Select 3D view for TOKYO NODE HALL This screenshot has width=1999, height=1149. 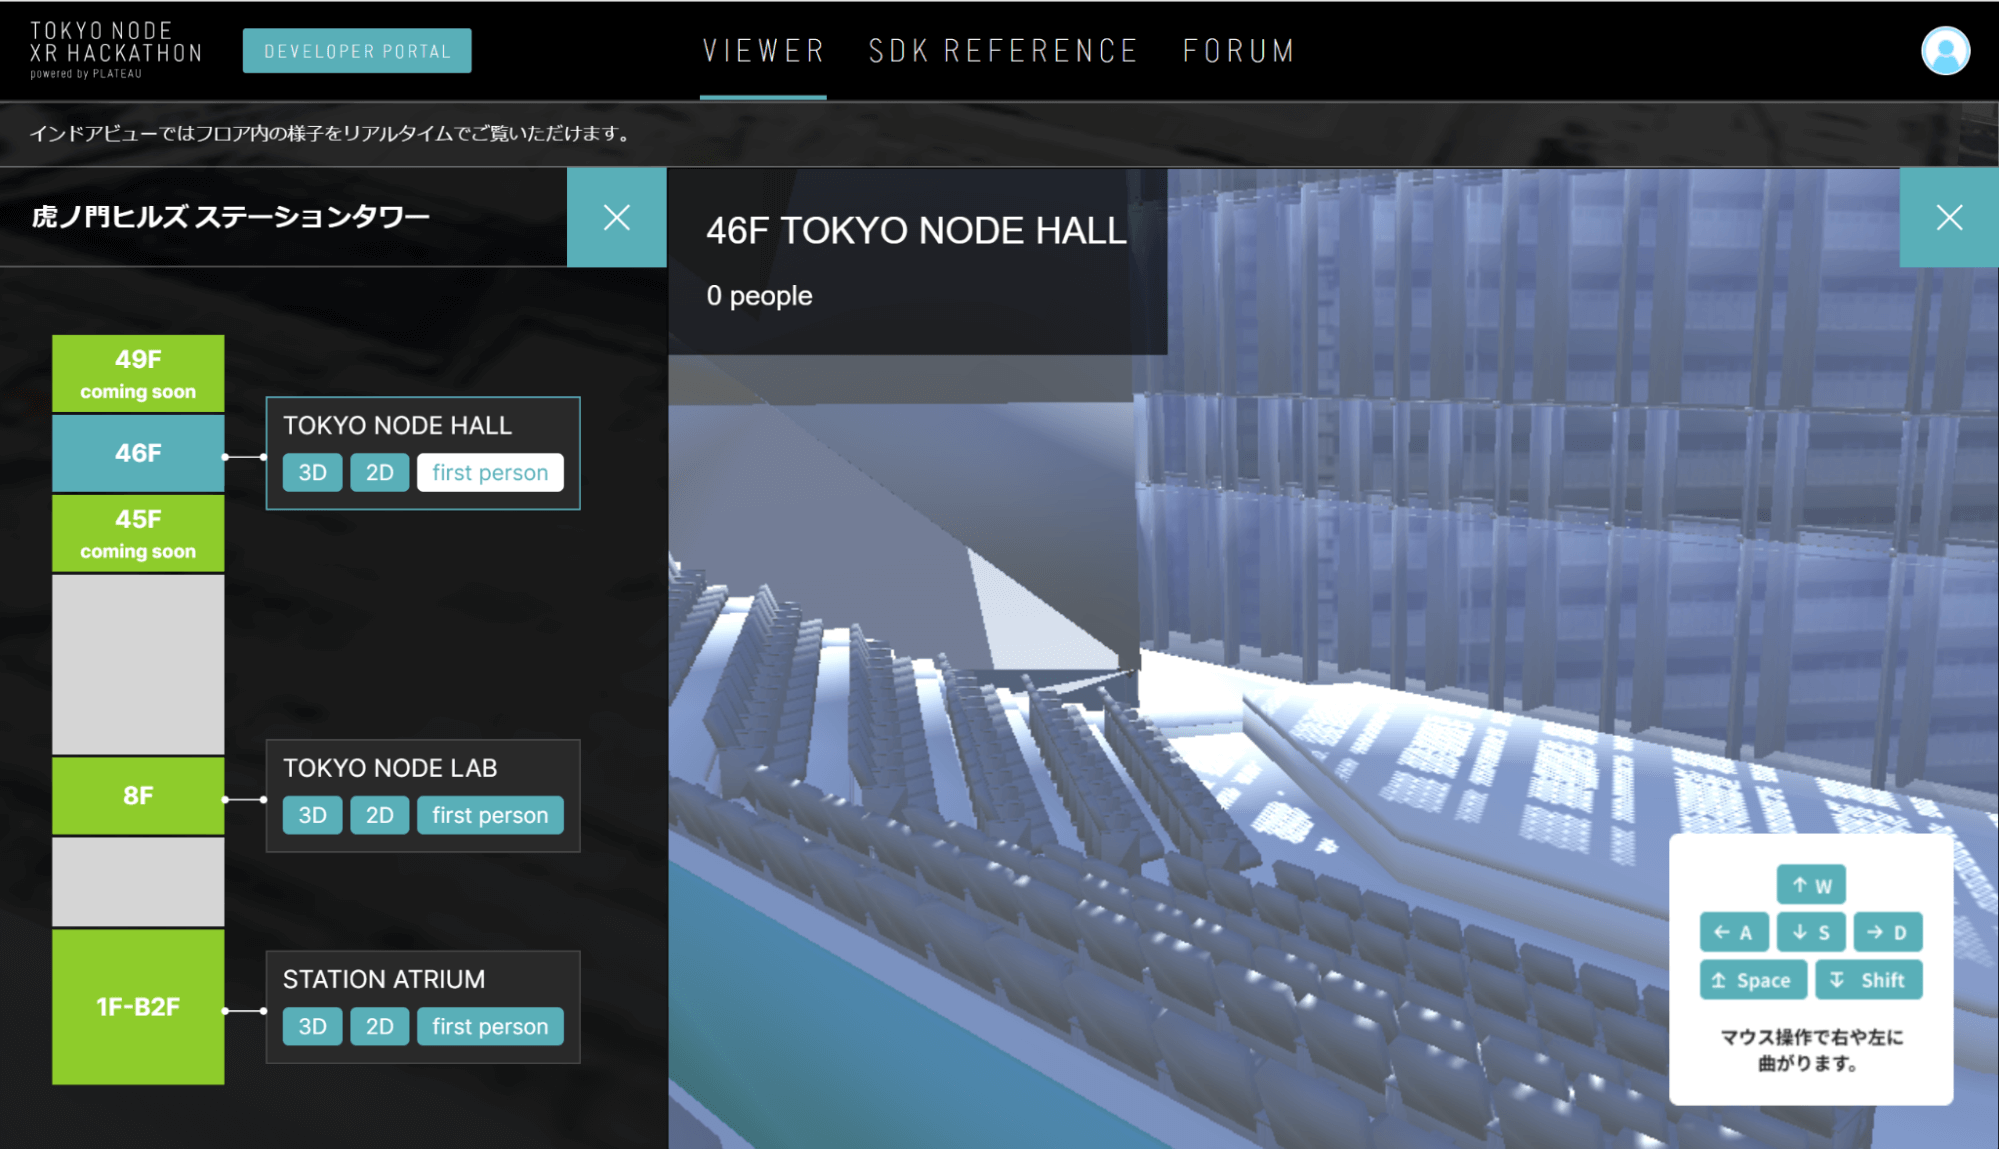[x=312, y=473]
